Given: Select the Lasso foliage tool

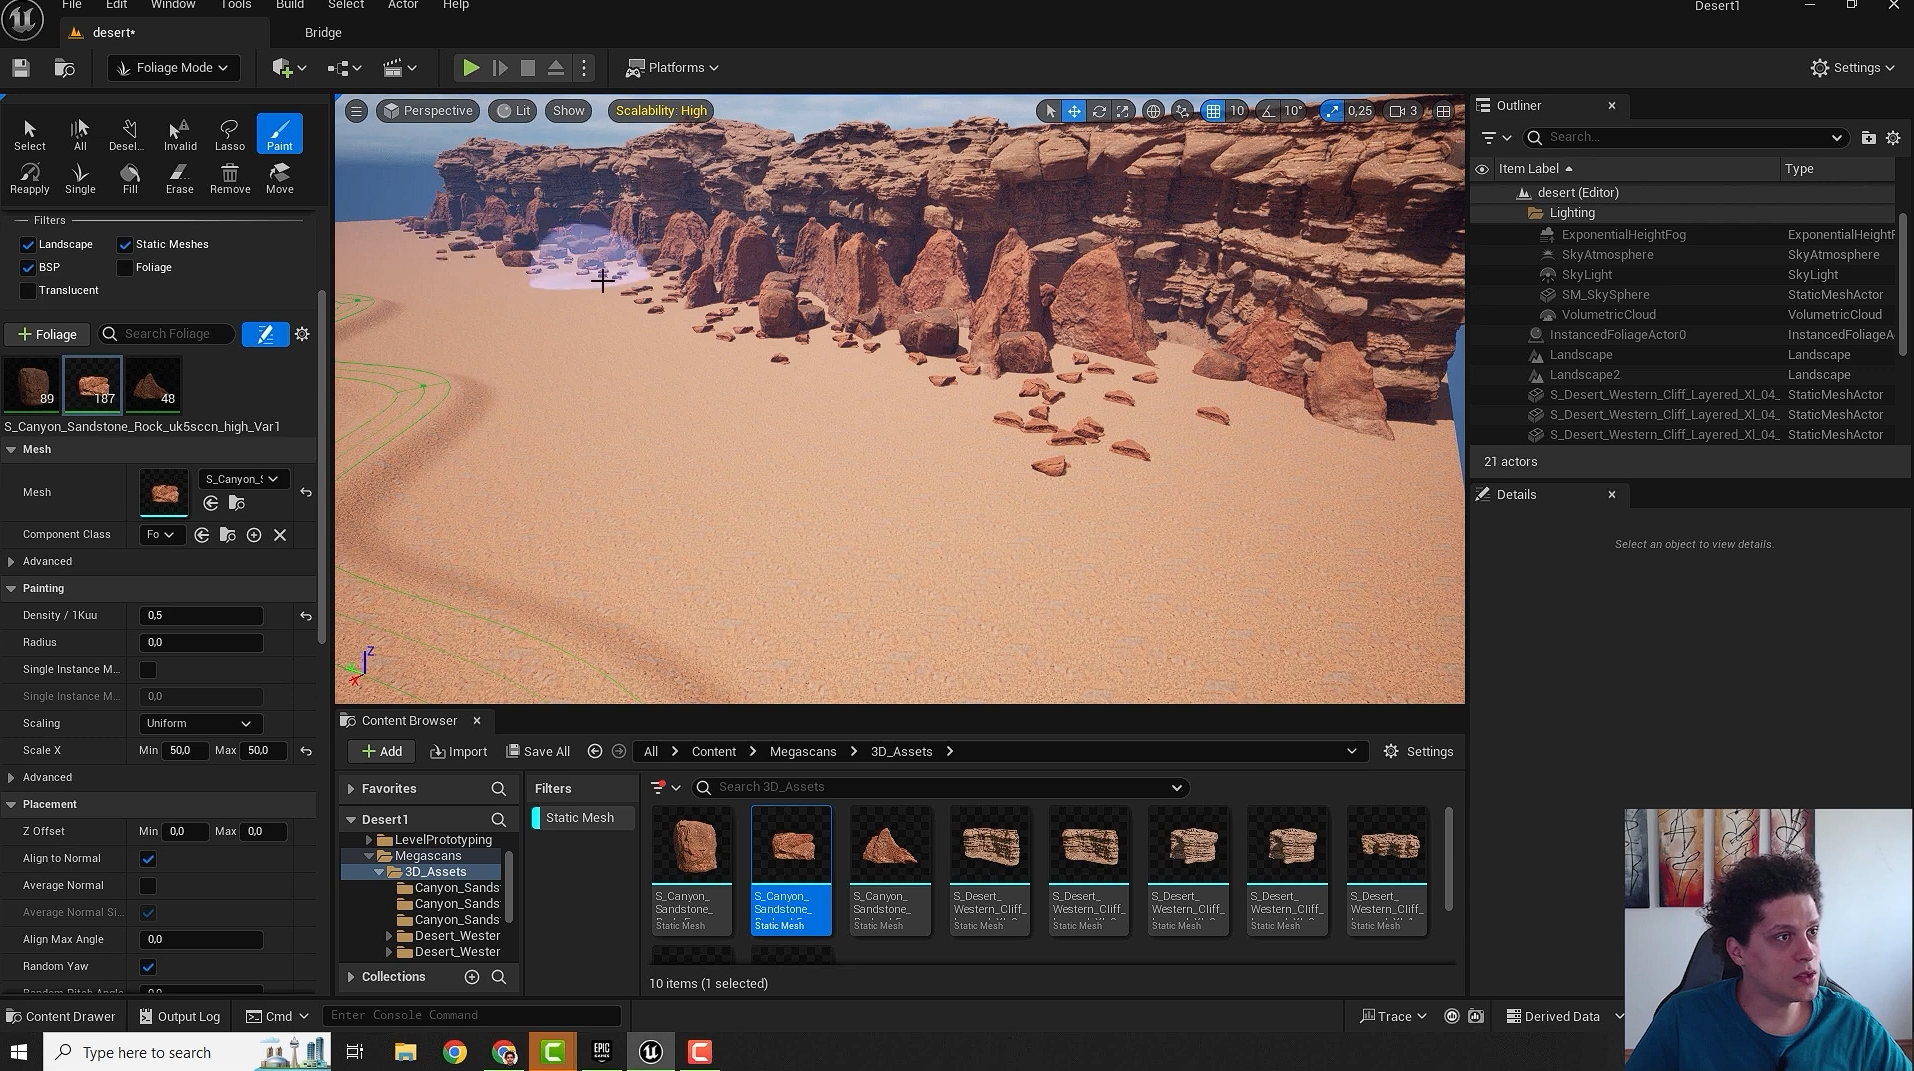Looking at the screenshot, I should 229,134.
